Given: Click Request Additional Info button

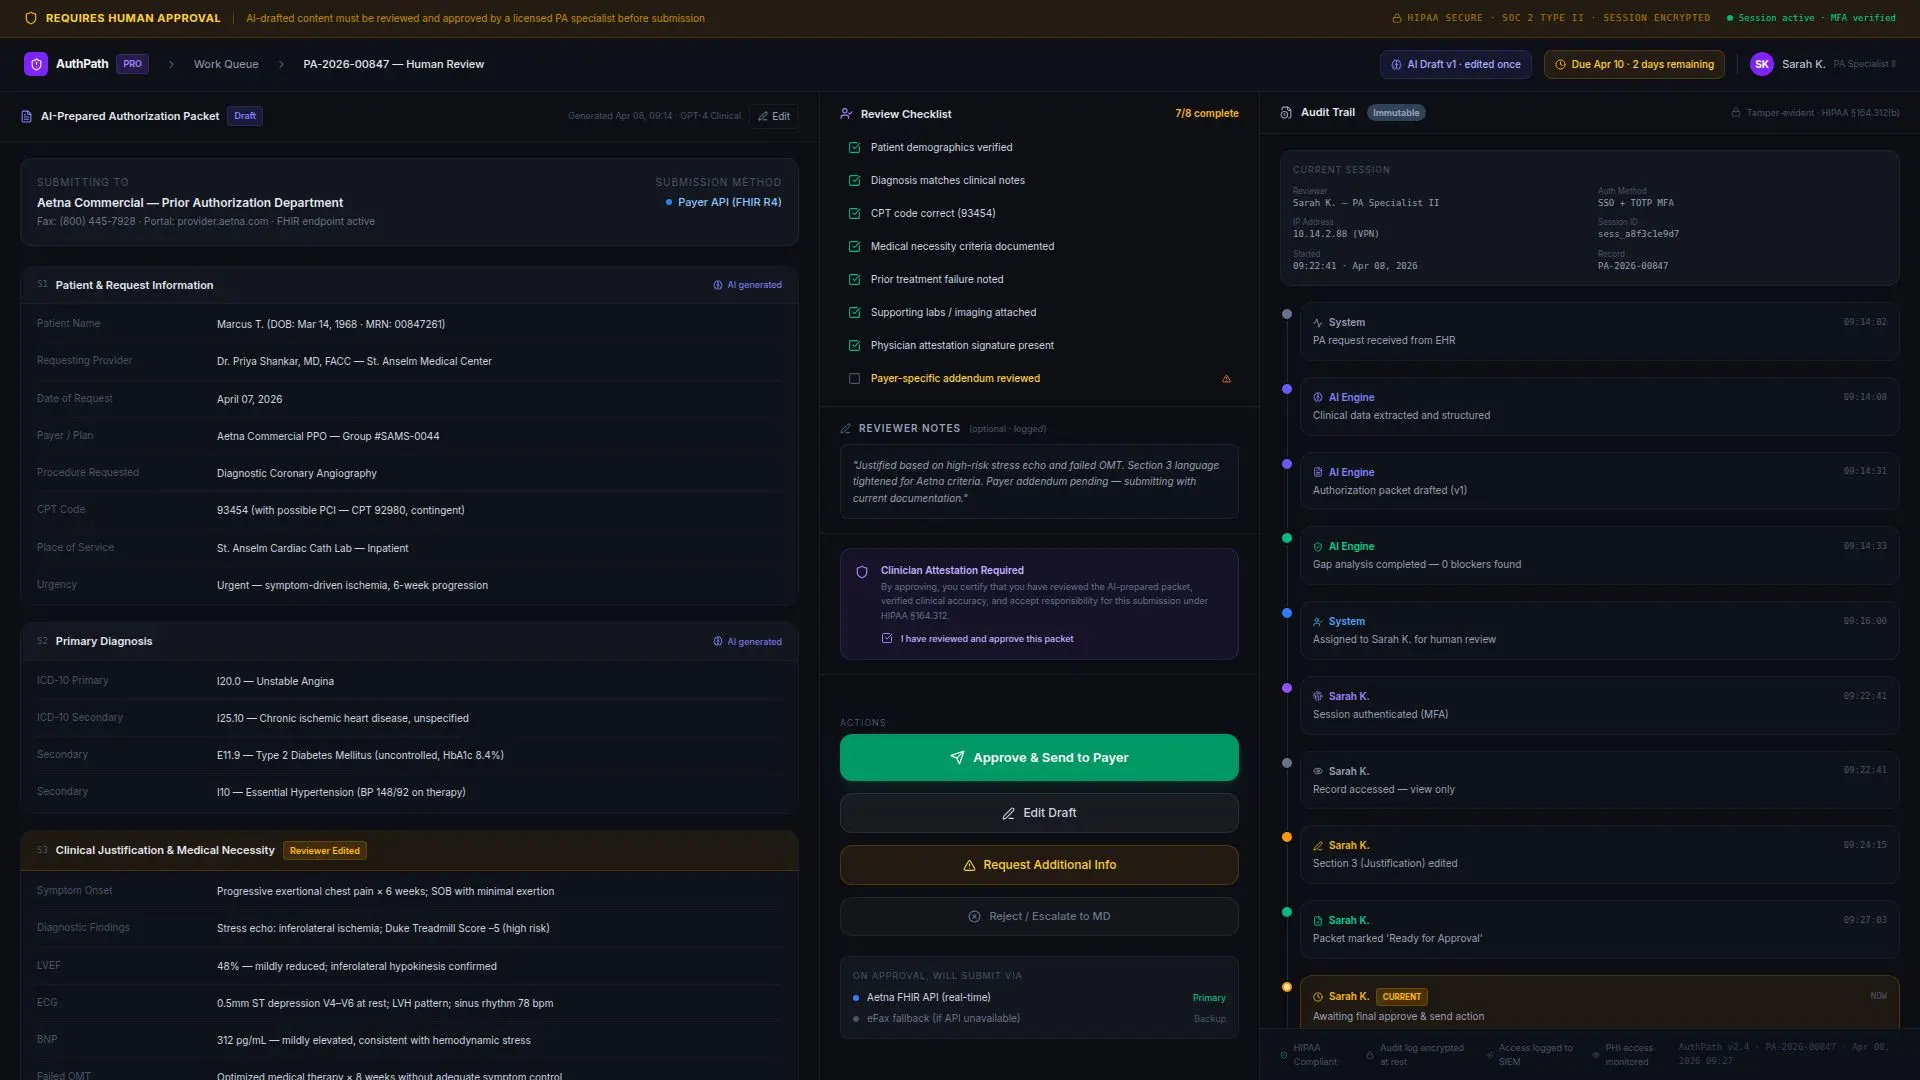Looking at the screenshot, I should [x=1039, y=866].
